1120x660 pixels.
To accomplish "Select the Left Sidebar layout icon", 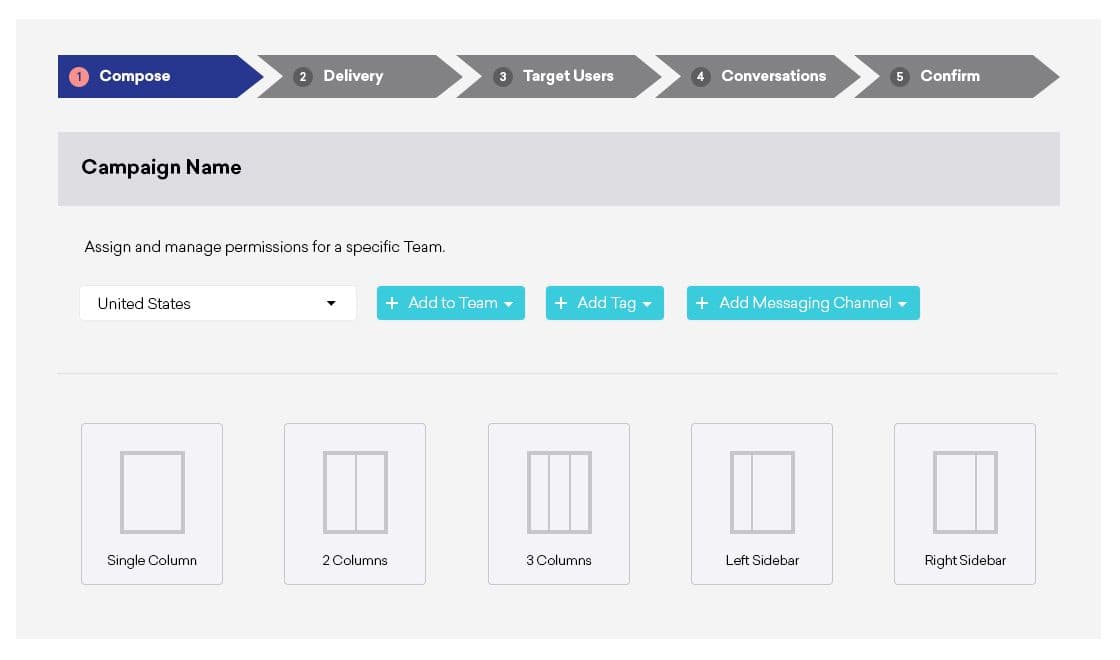I will tap(762, 492).
